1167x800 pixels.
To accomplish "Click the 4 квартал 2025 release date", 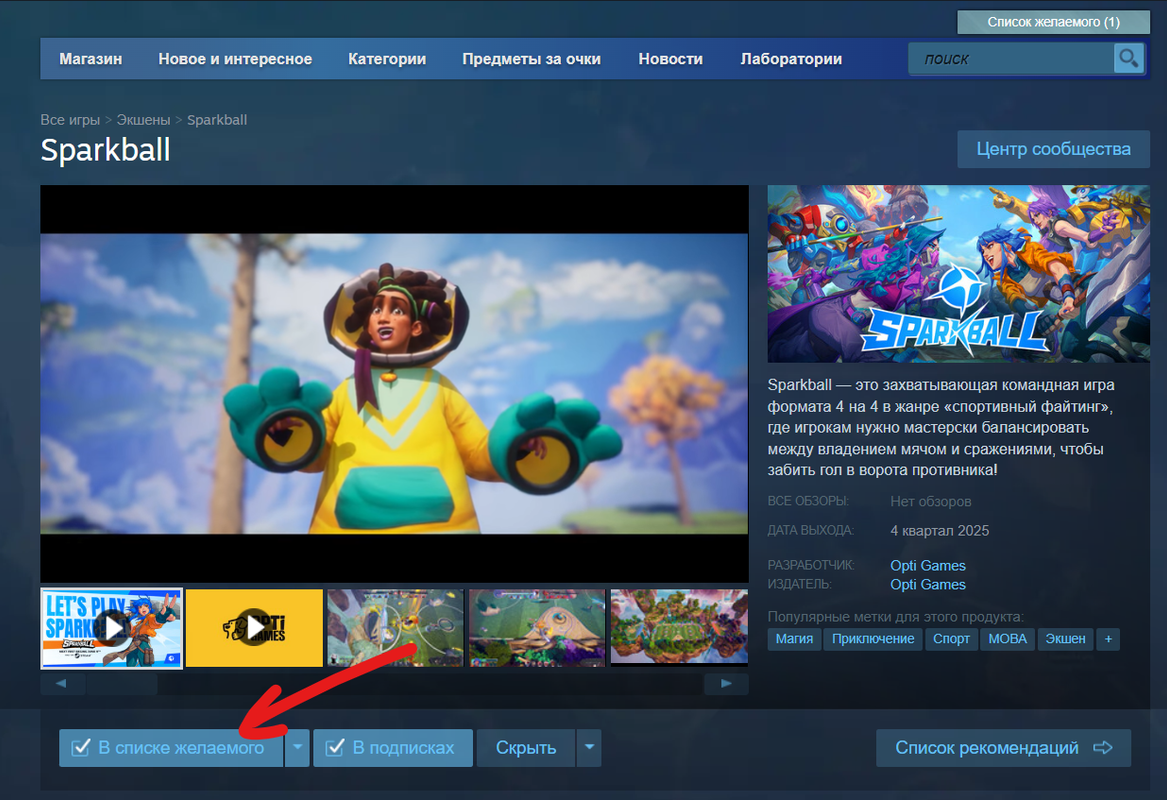I will click(x=939, y=531).
